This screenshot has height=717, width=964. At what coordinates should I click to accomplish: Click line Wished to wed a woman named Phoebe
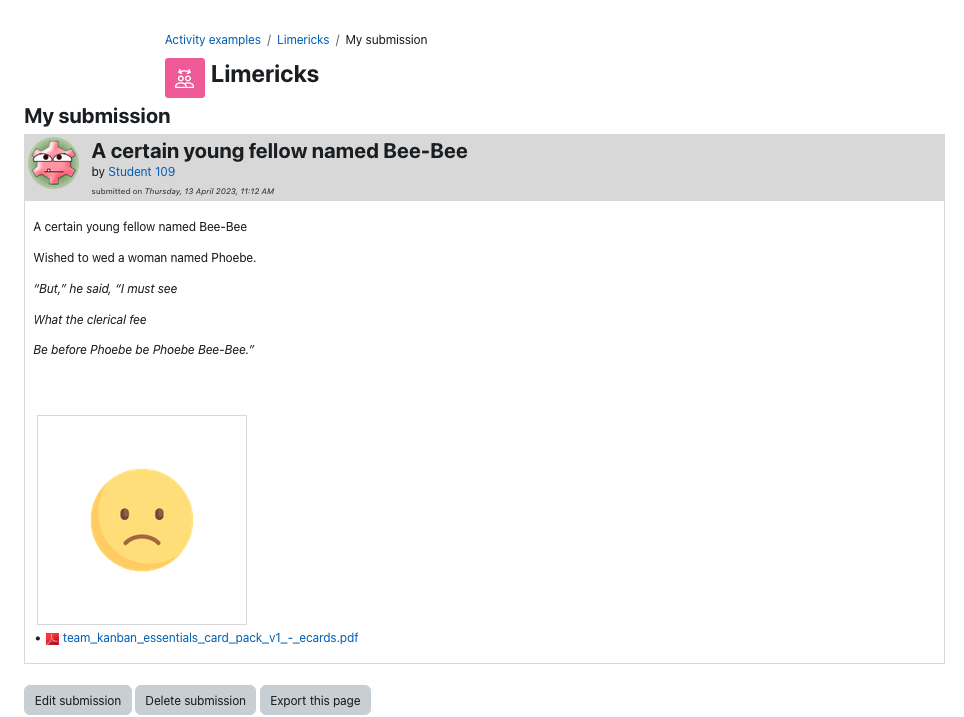(144, 258)
